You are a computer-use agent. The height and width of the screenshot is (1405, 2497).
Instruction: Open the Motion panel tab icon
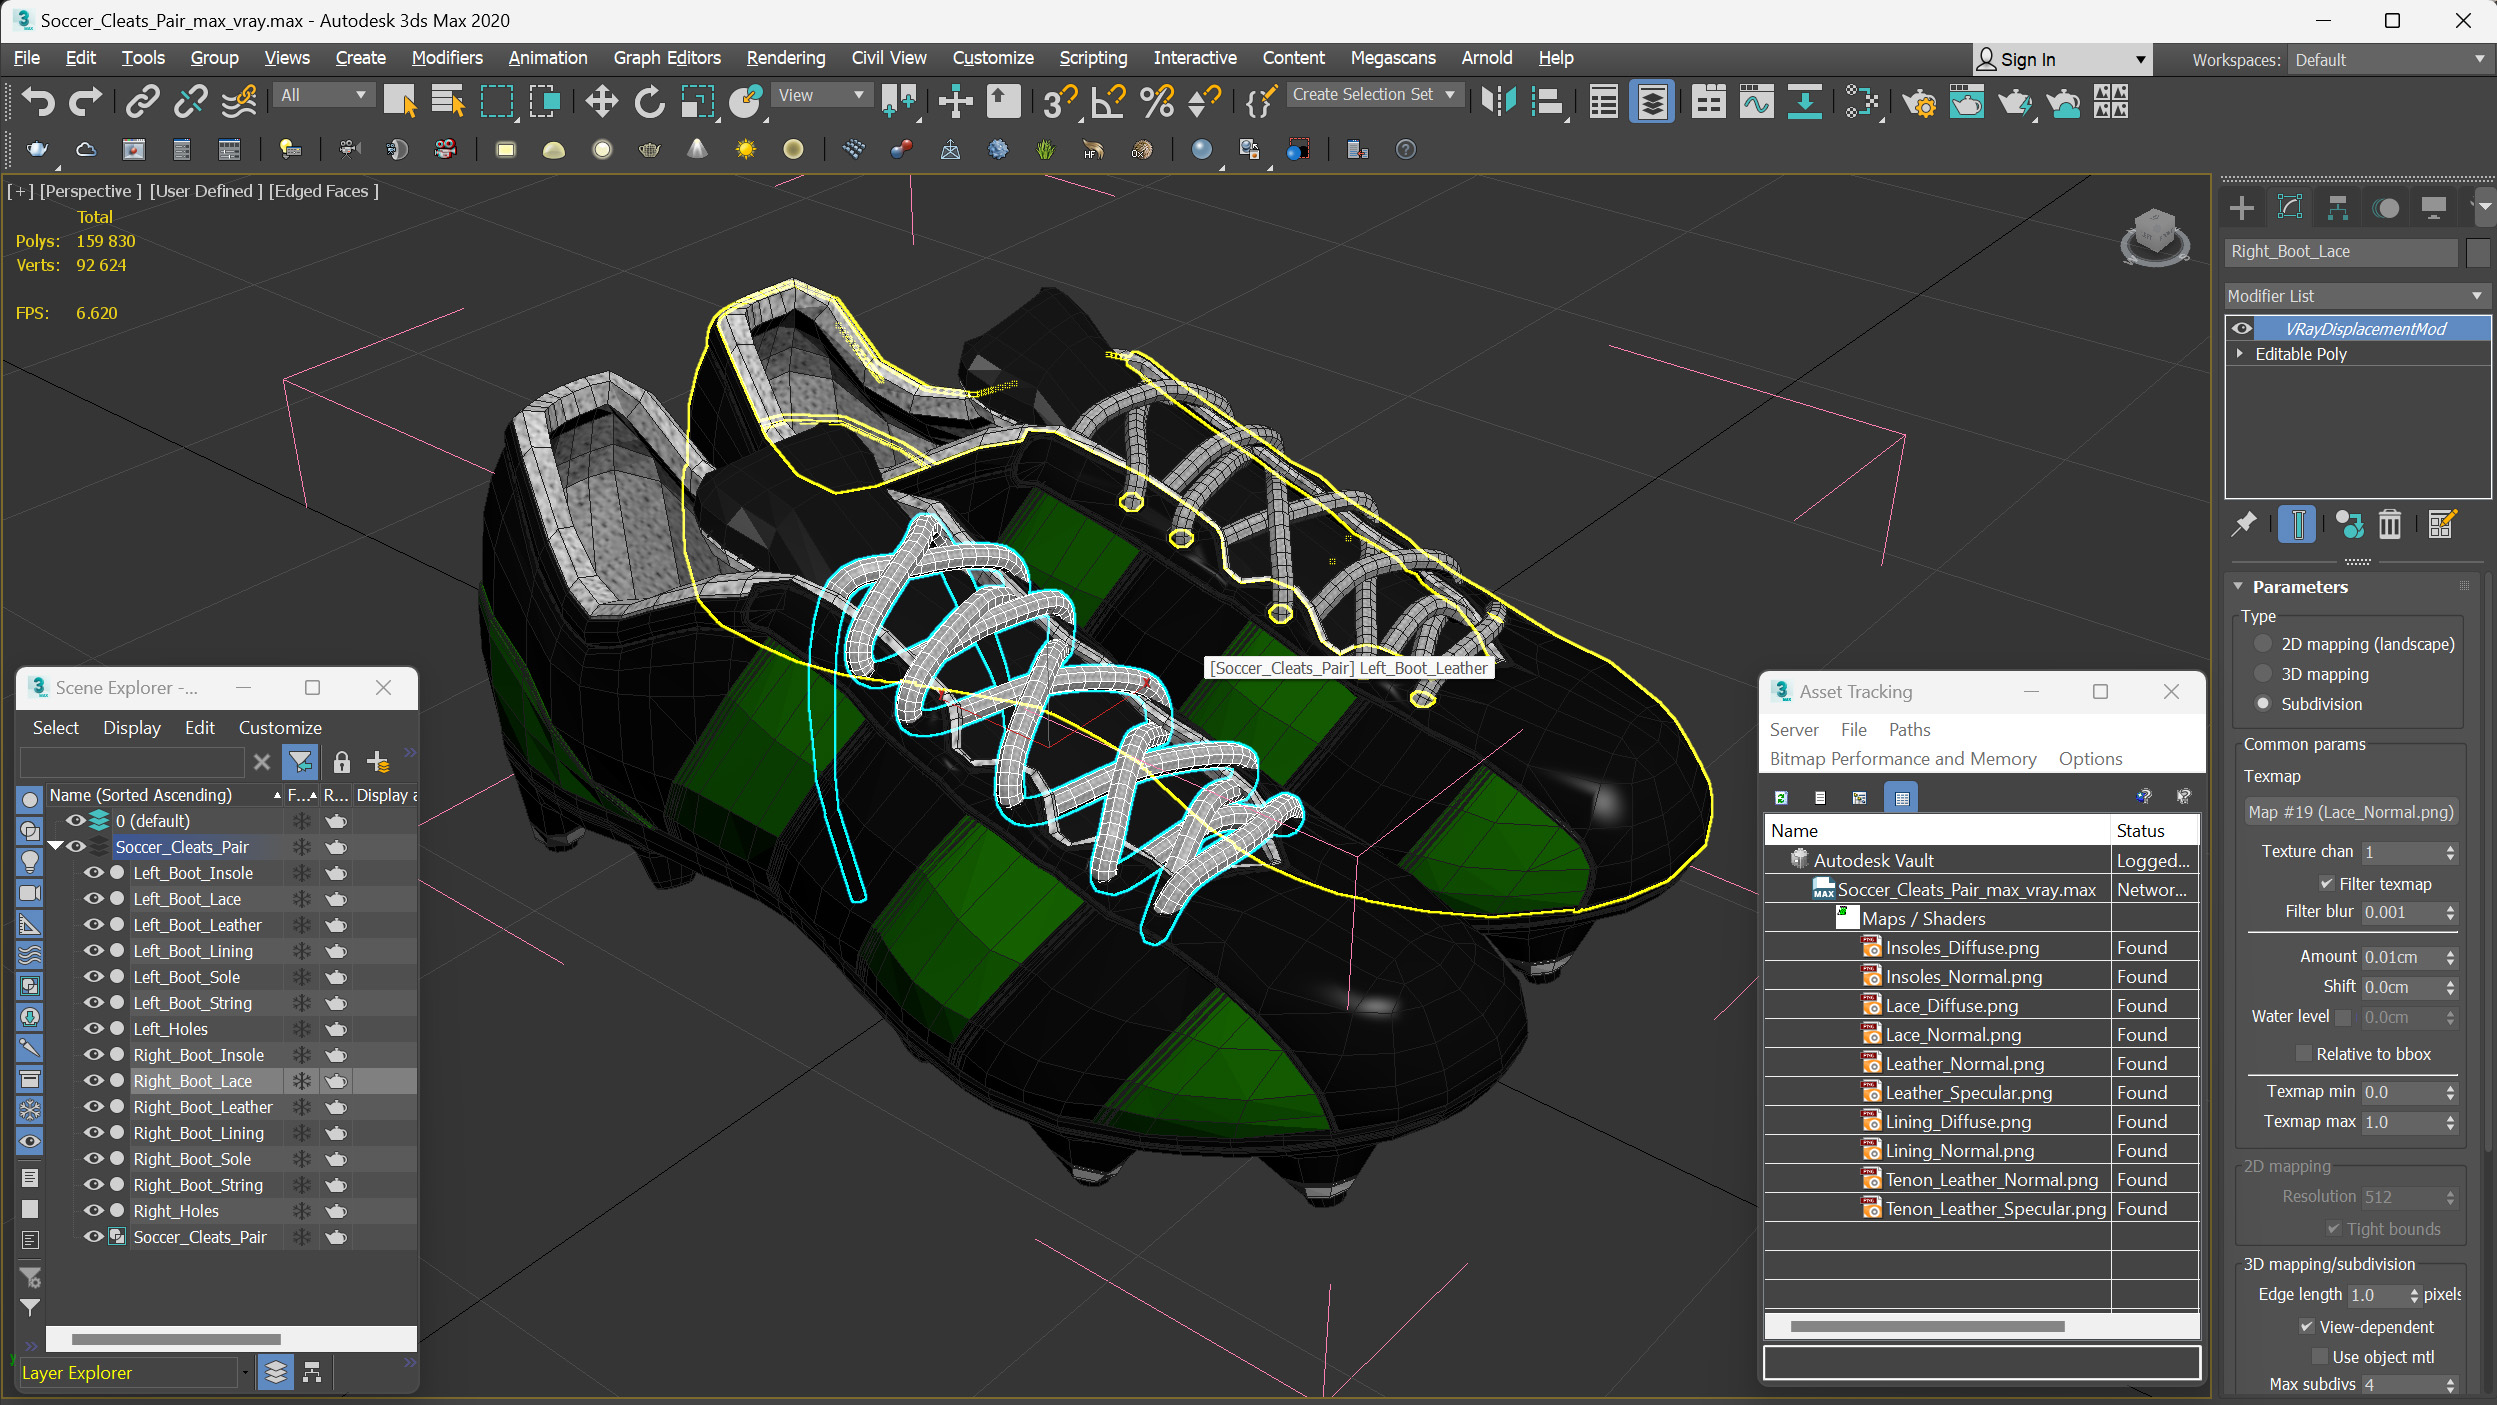(2385, 208)
